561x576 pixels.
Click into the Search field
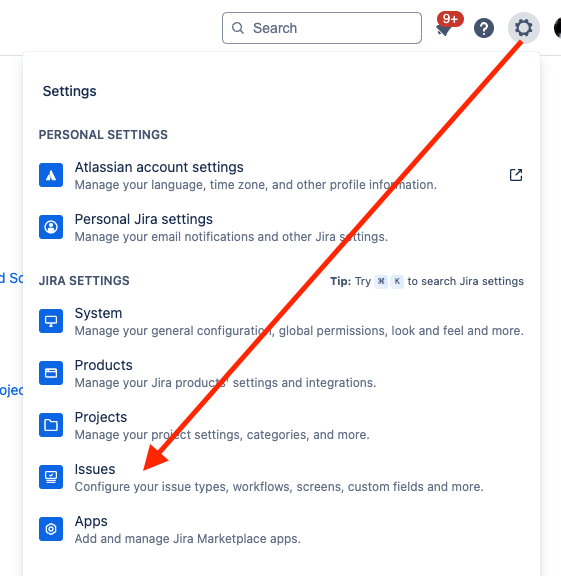click(322, 28)
